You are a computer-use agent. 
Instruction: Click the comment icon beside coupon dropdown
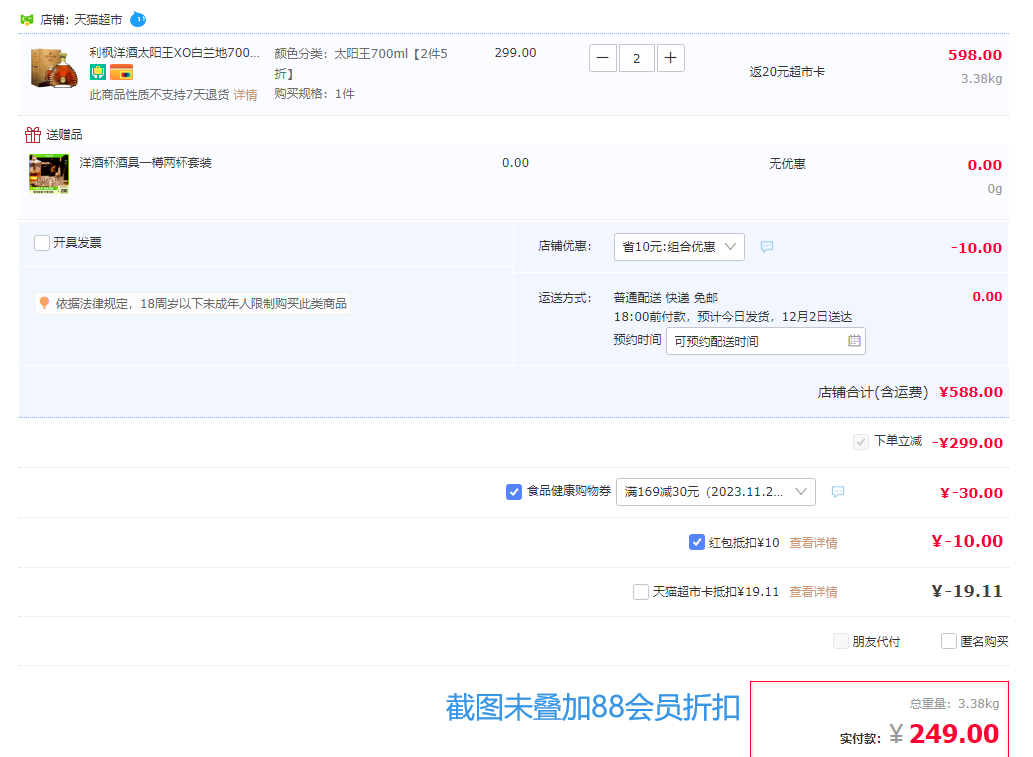click(x=838, y=491)
